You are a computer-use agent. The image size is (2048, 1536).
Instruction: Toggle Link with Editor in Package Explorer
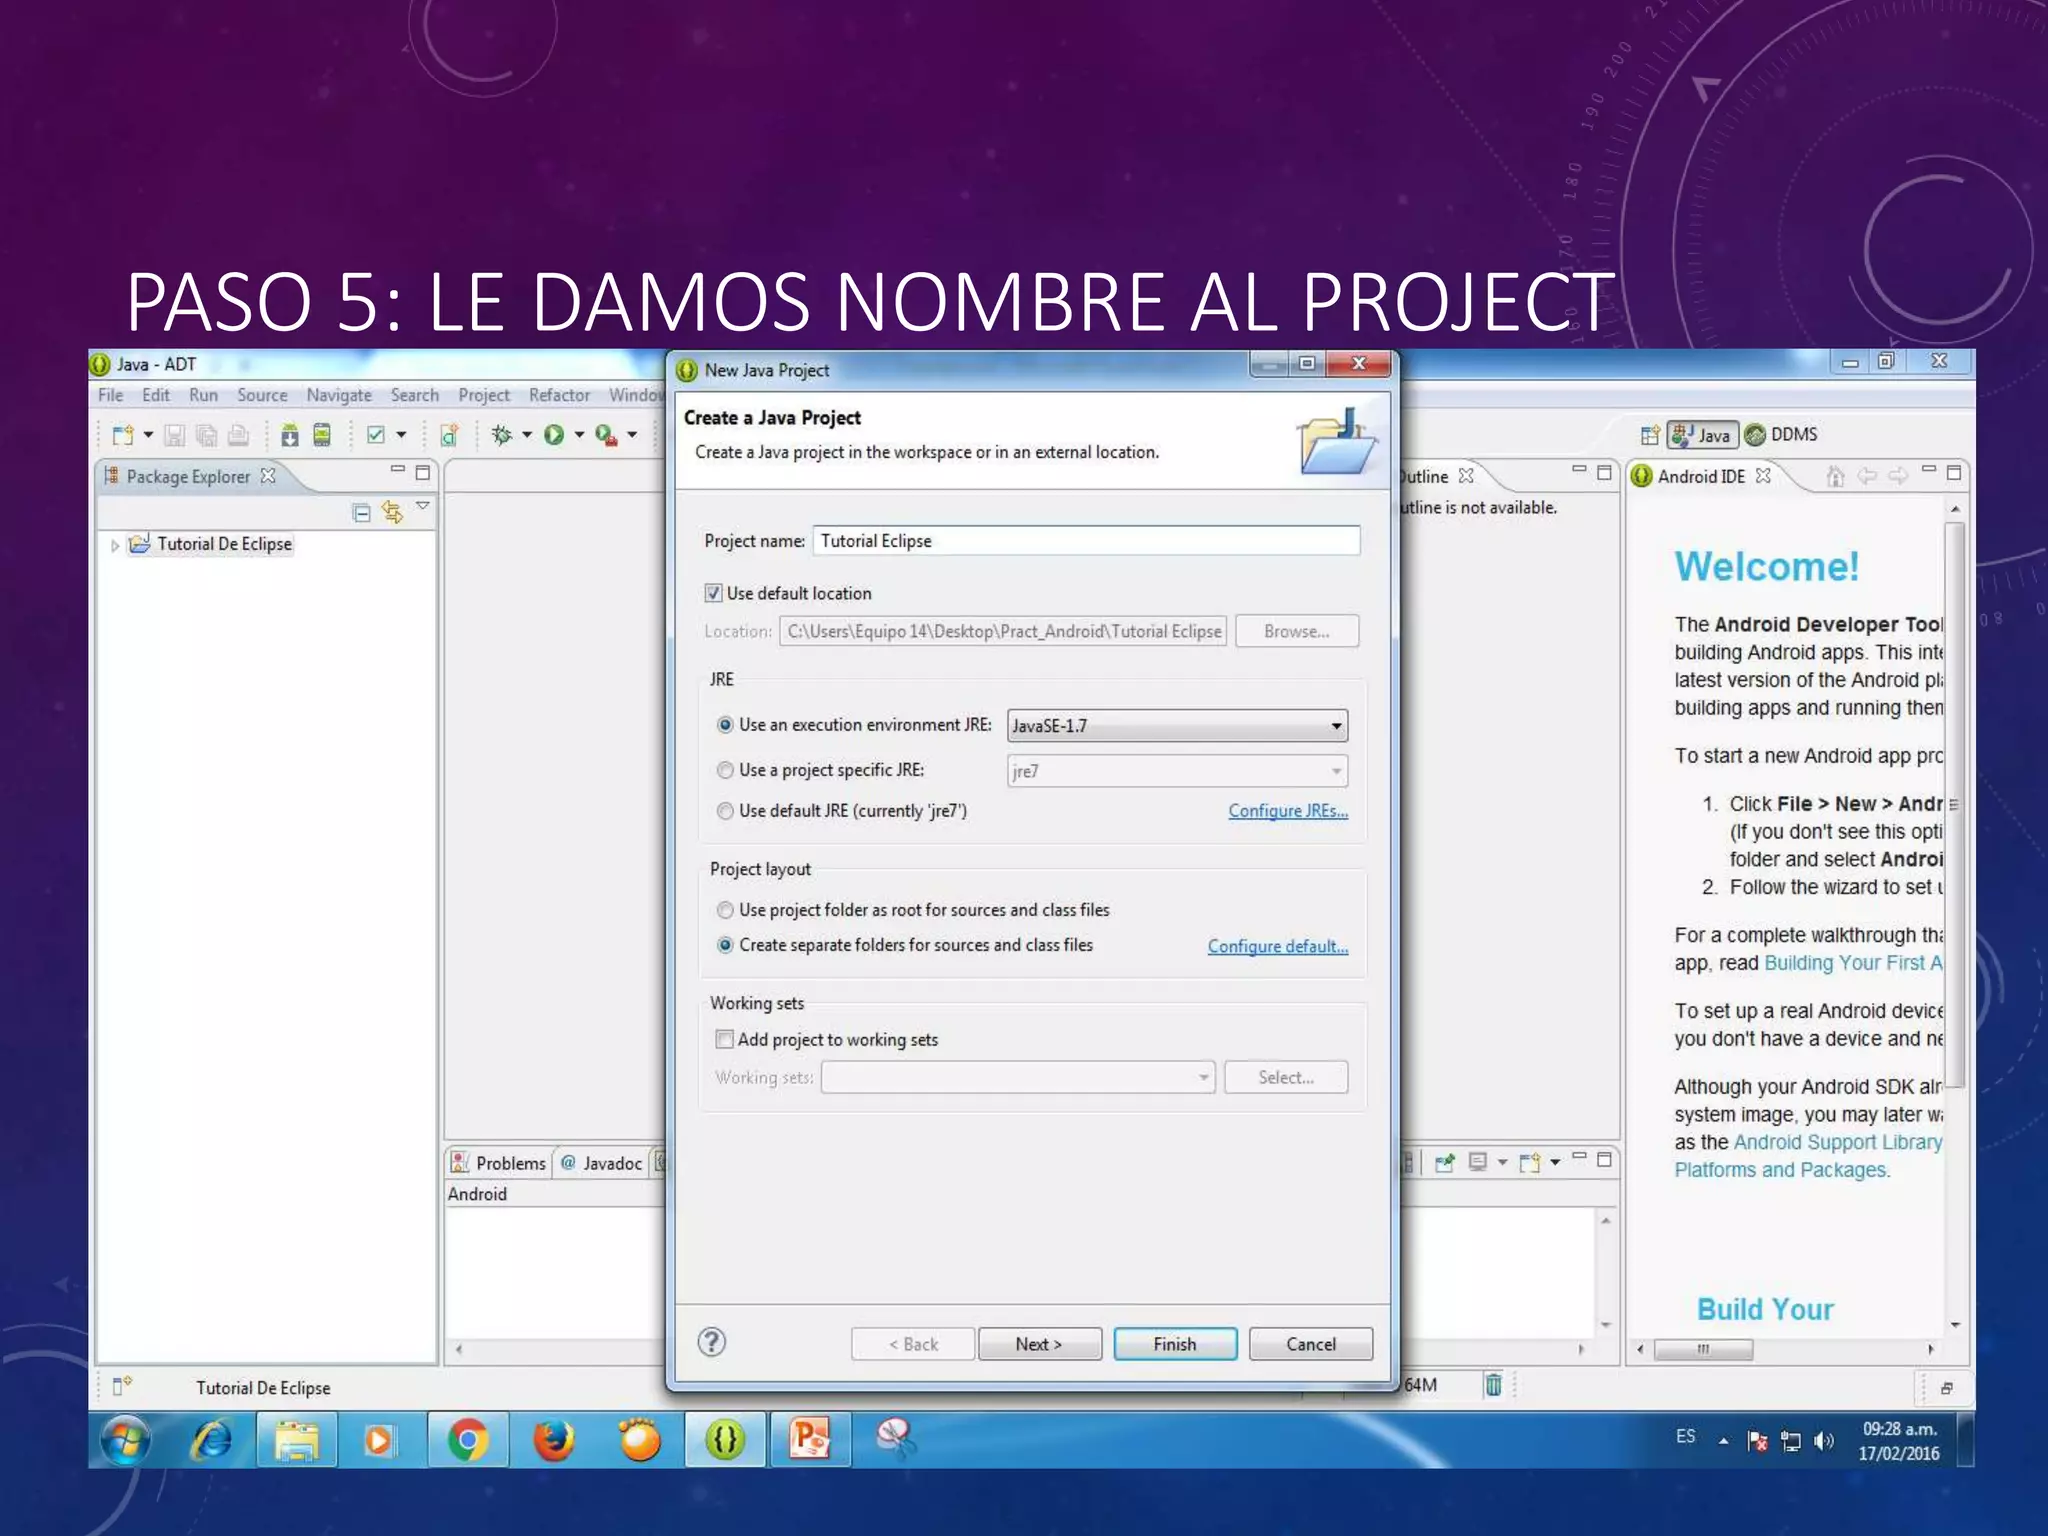(393, 513)
